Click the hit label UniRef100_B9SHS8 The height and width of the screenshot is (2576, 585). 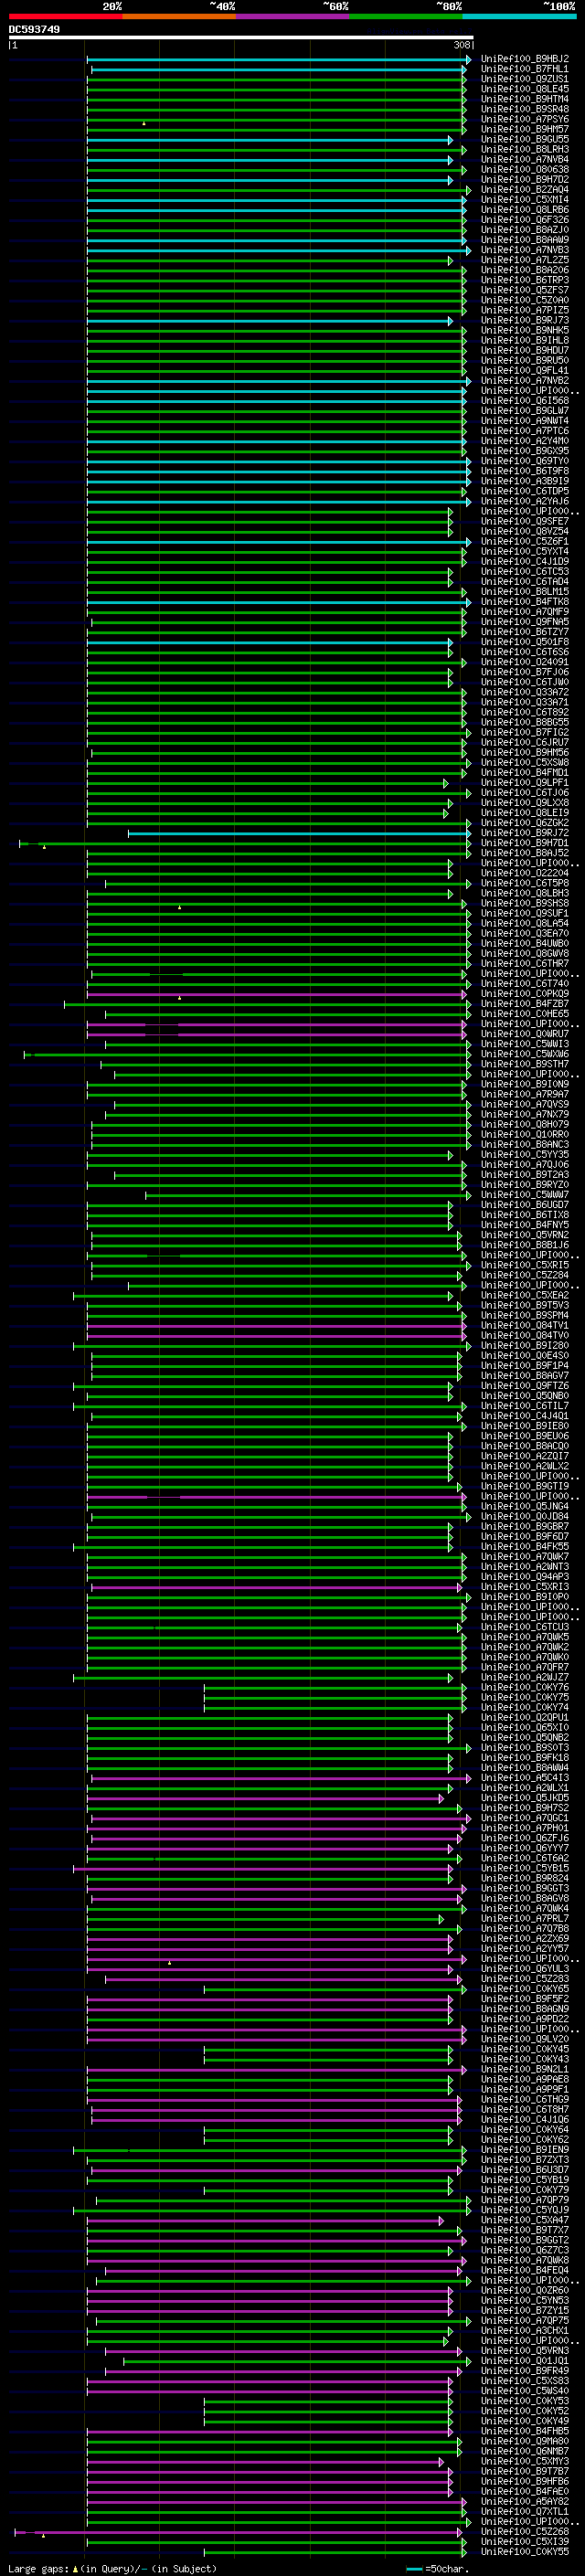click(525, 904)
